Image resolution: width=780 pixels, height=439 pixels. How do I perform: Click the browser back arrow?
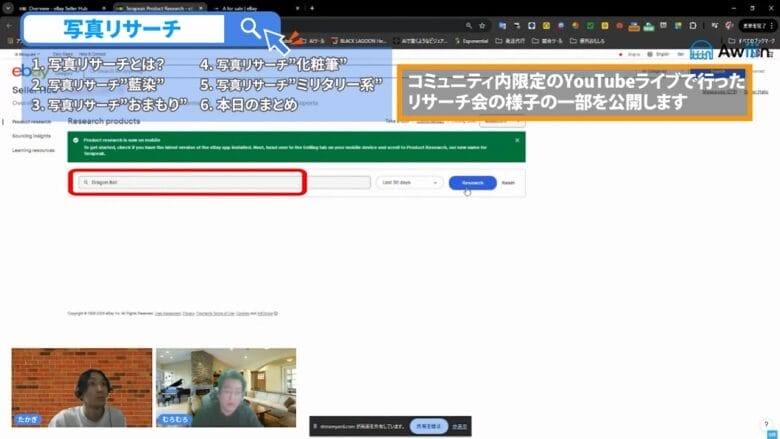click(x=9, y=25)
